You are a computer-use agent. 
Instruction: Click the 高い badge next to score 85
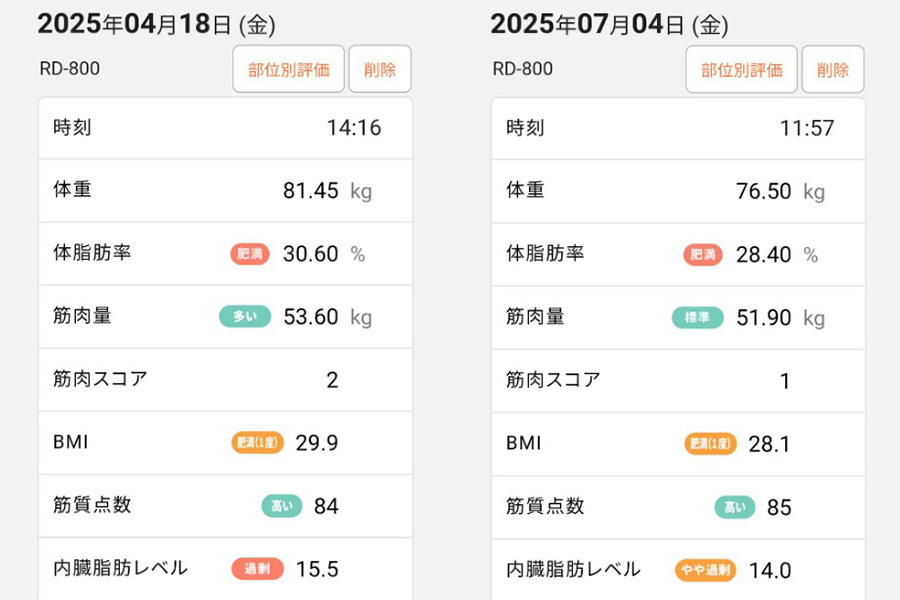click(x=735, y=507)
